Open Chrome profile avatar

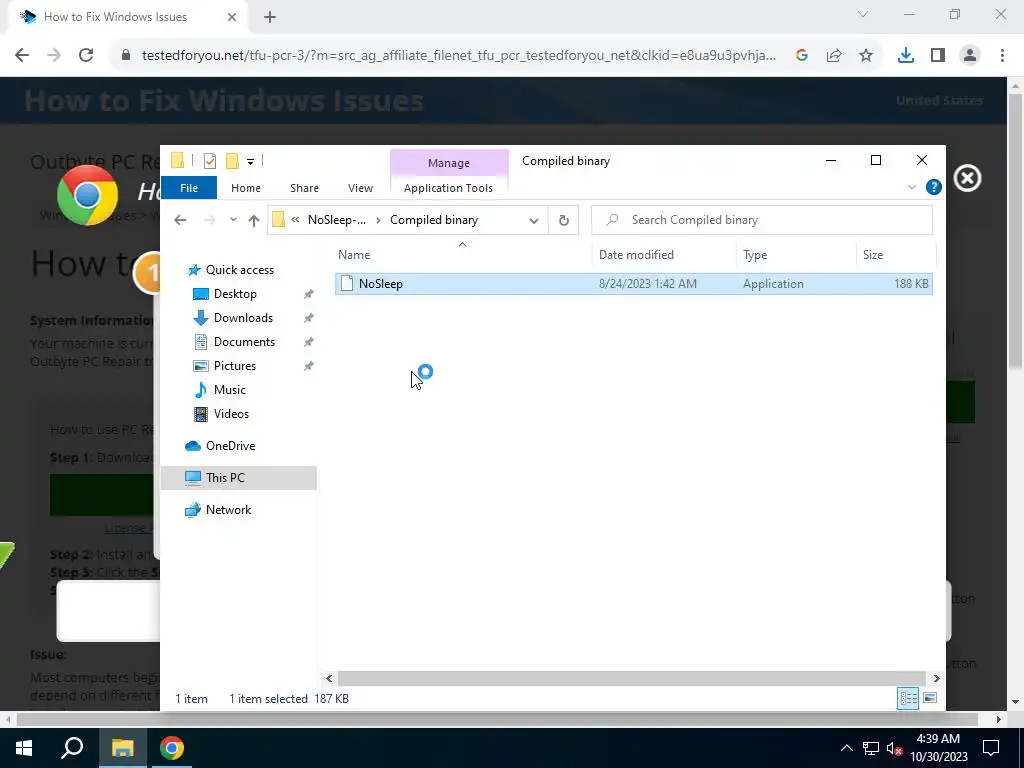click(x=970, y=56)
